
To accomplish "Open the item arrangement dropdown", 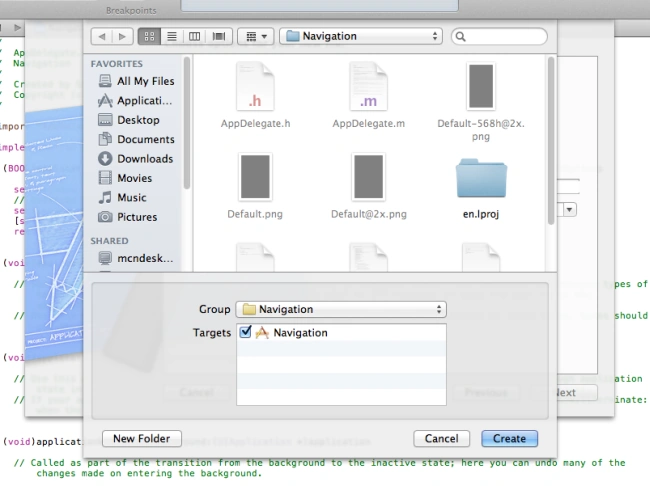I will coord(255,36).
